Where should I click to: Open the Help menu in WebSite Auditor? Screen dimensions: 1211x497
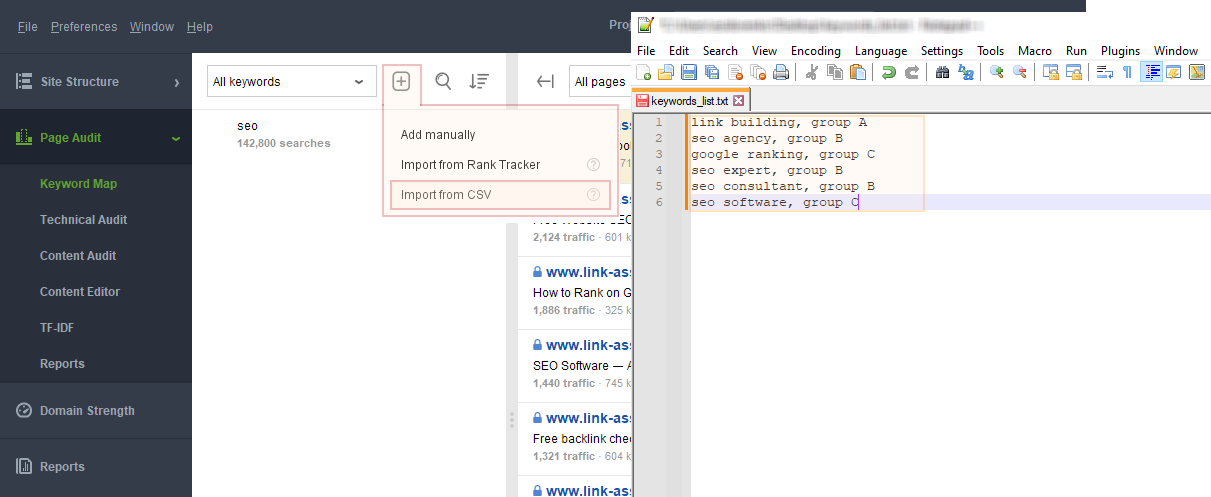[200, 27]
